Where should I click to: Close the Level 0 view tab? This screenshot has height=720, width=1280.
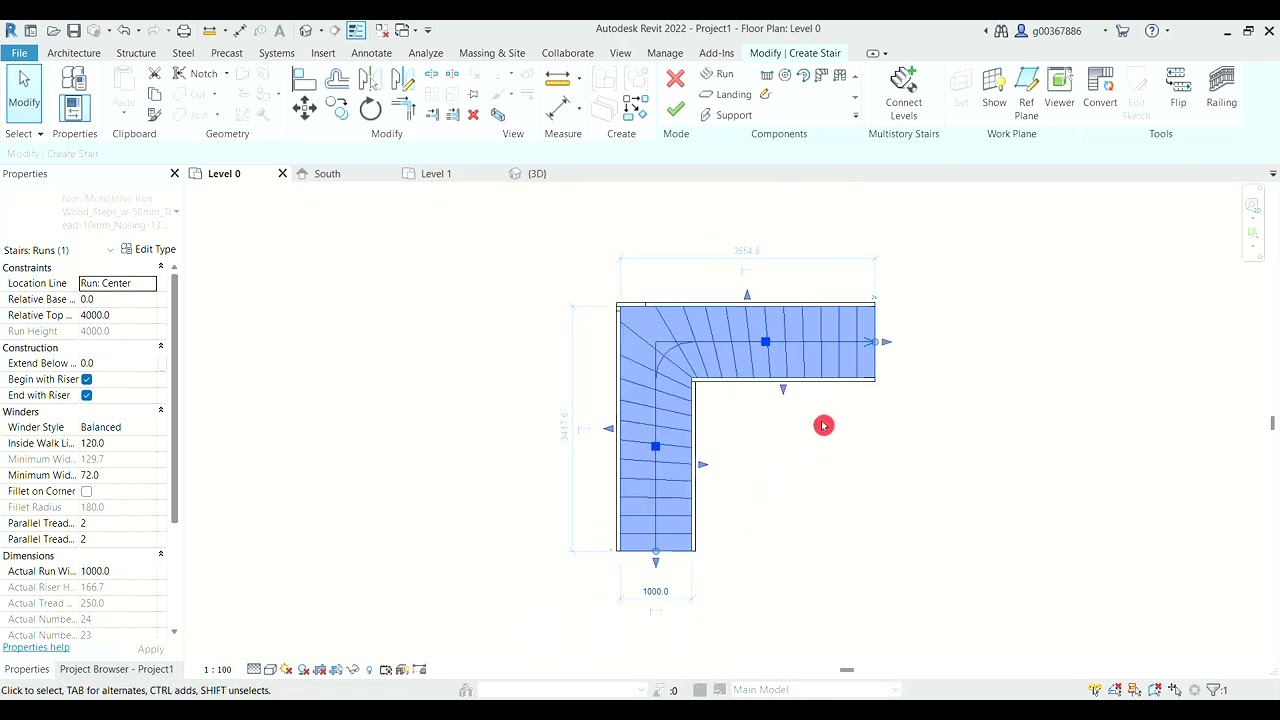click(282, 174)
